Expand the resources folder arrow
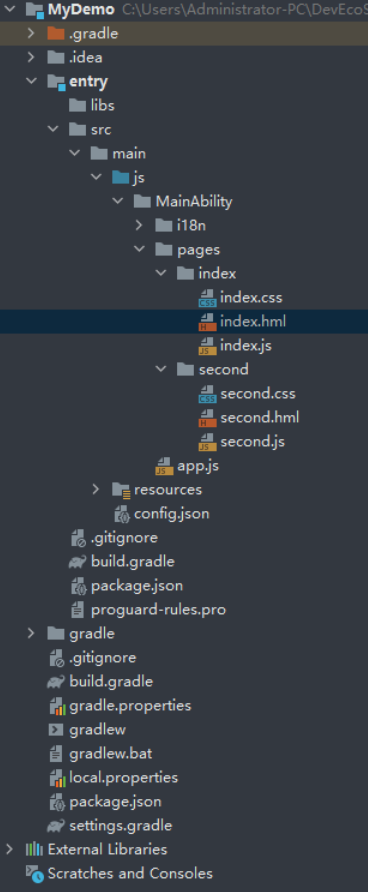Image resolution: width=368 pixels, height=892 pixels. pos(96,489)
